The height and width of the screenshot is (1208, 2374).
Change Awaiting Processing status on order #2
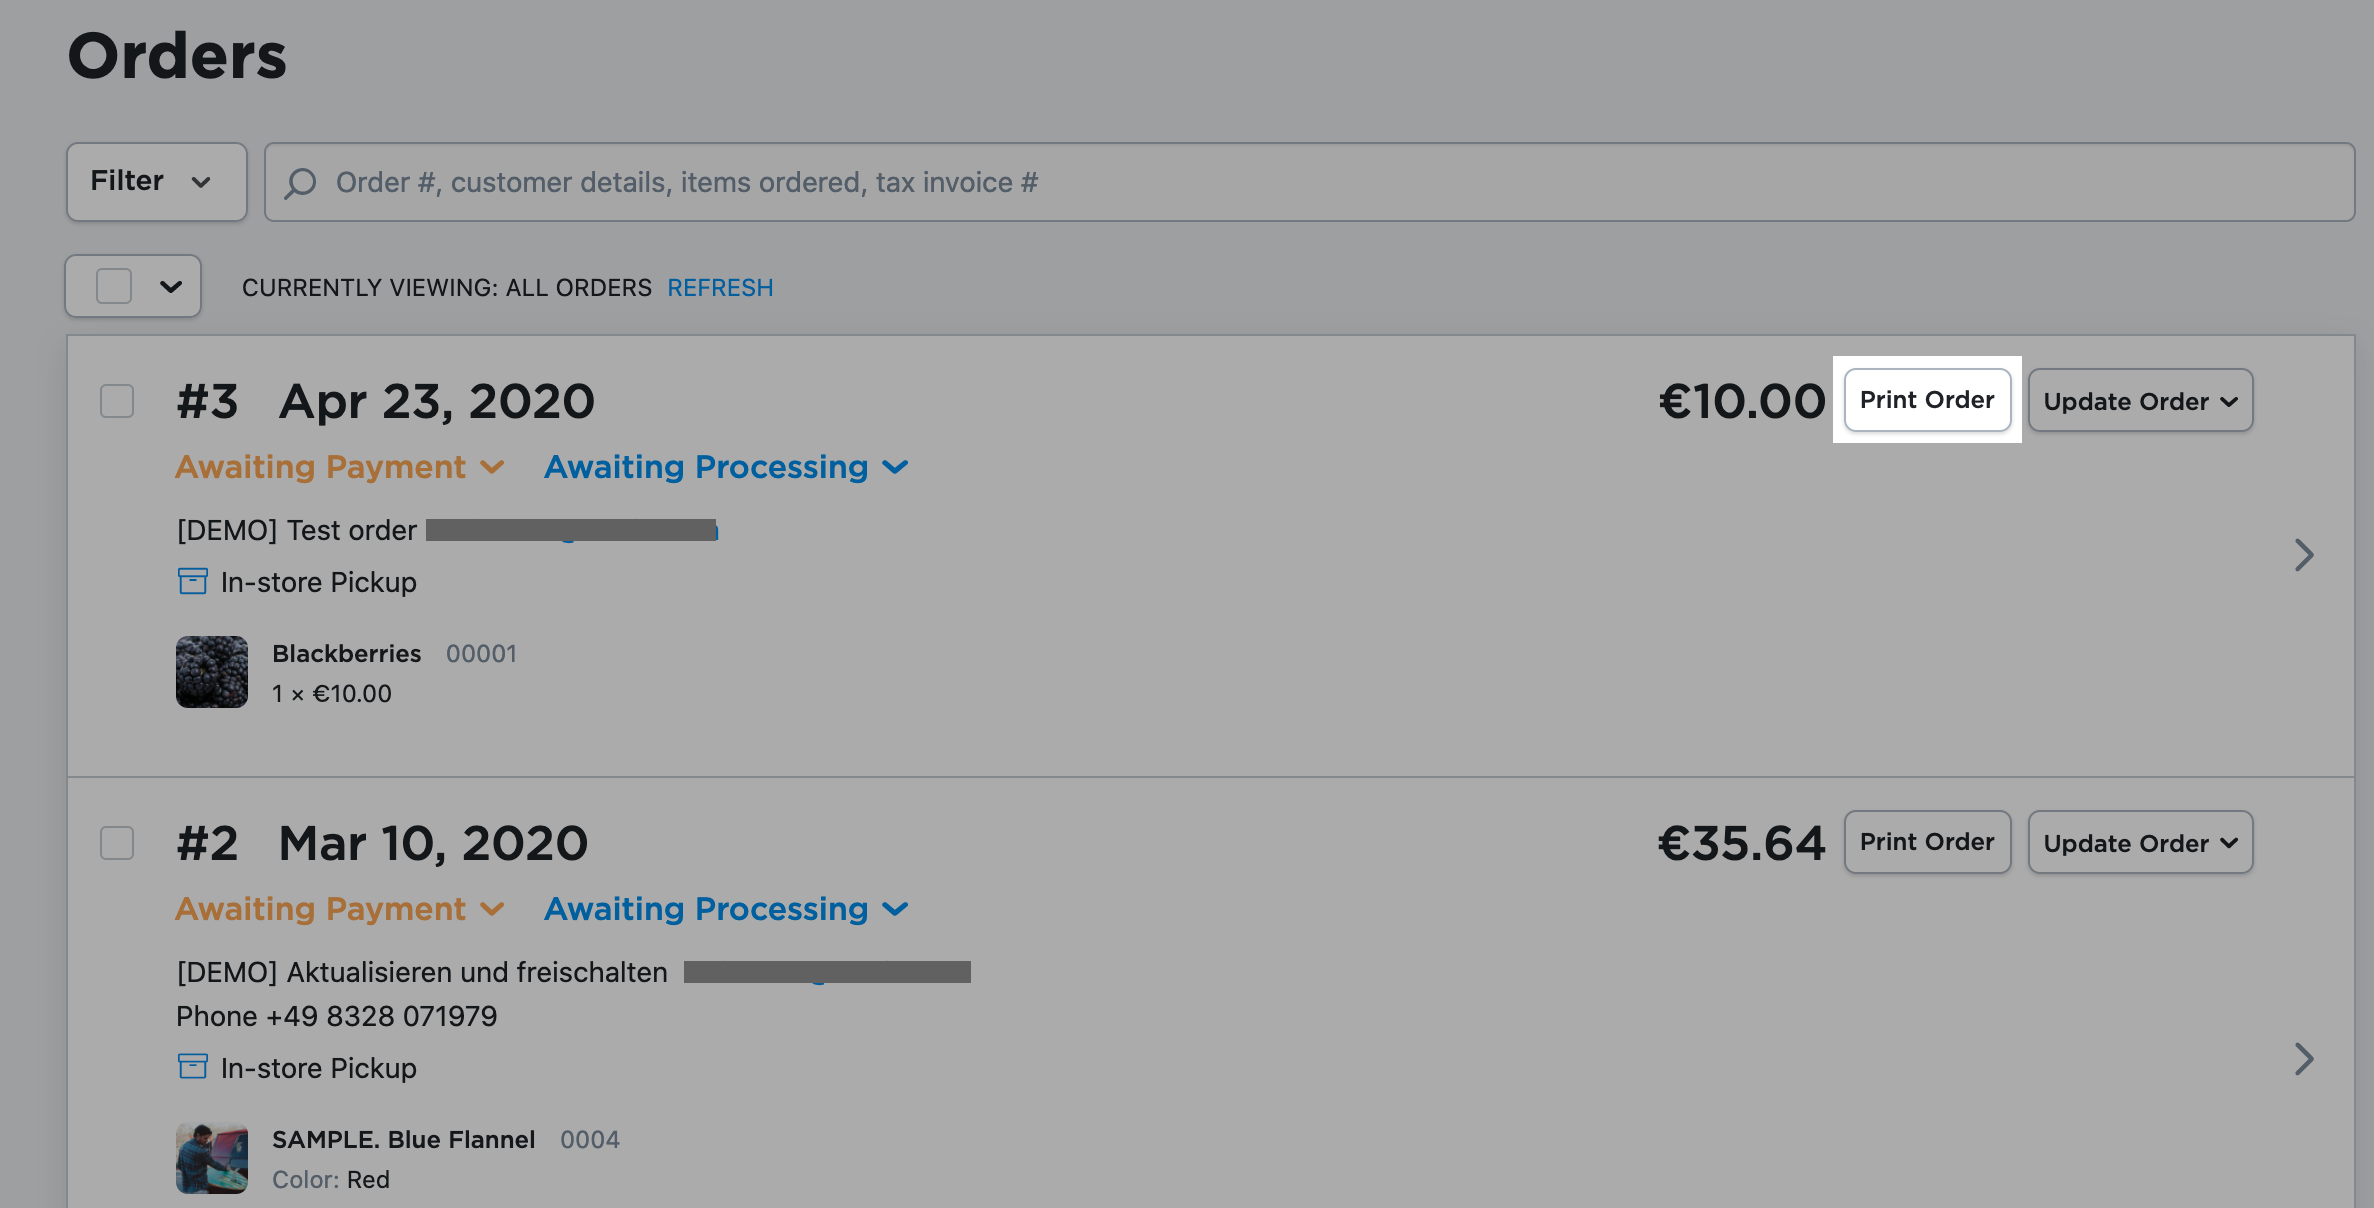click(x=726, y=909)
